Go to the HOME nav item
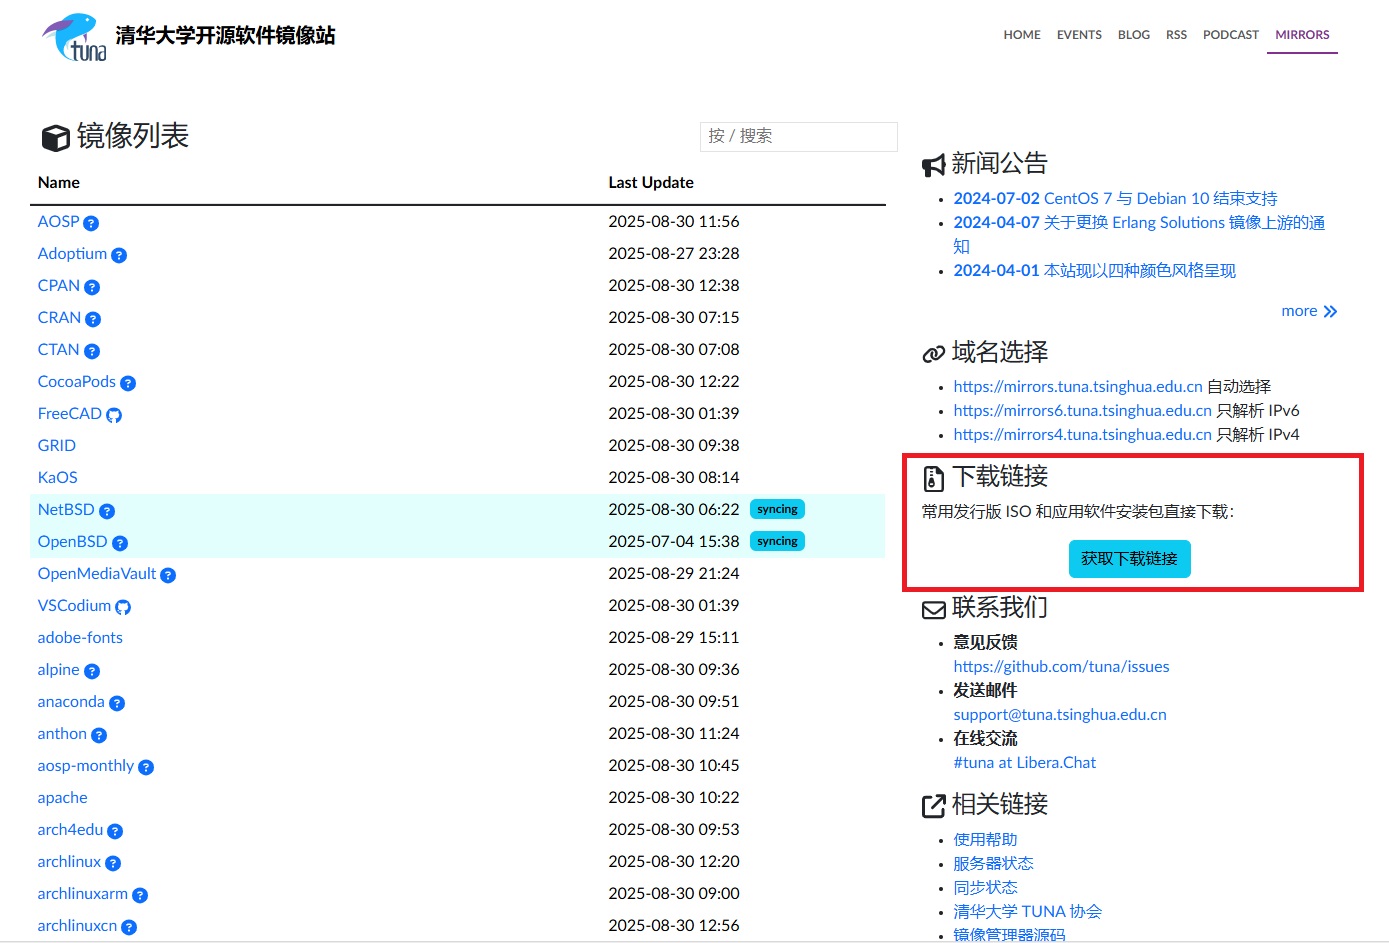Image resolution: width=1389 pixels, height=943 pixels. coord(1022,35)
